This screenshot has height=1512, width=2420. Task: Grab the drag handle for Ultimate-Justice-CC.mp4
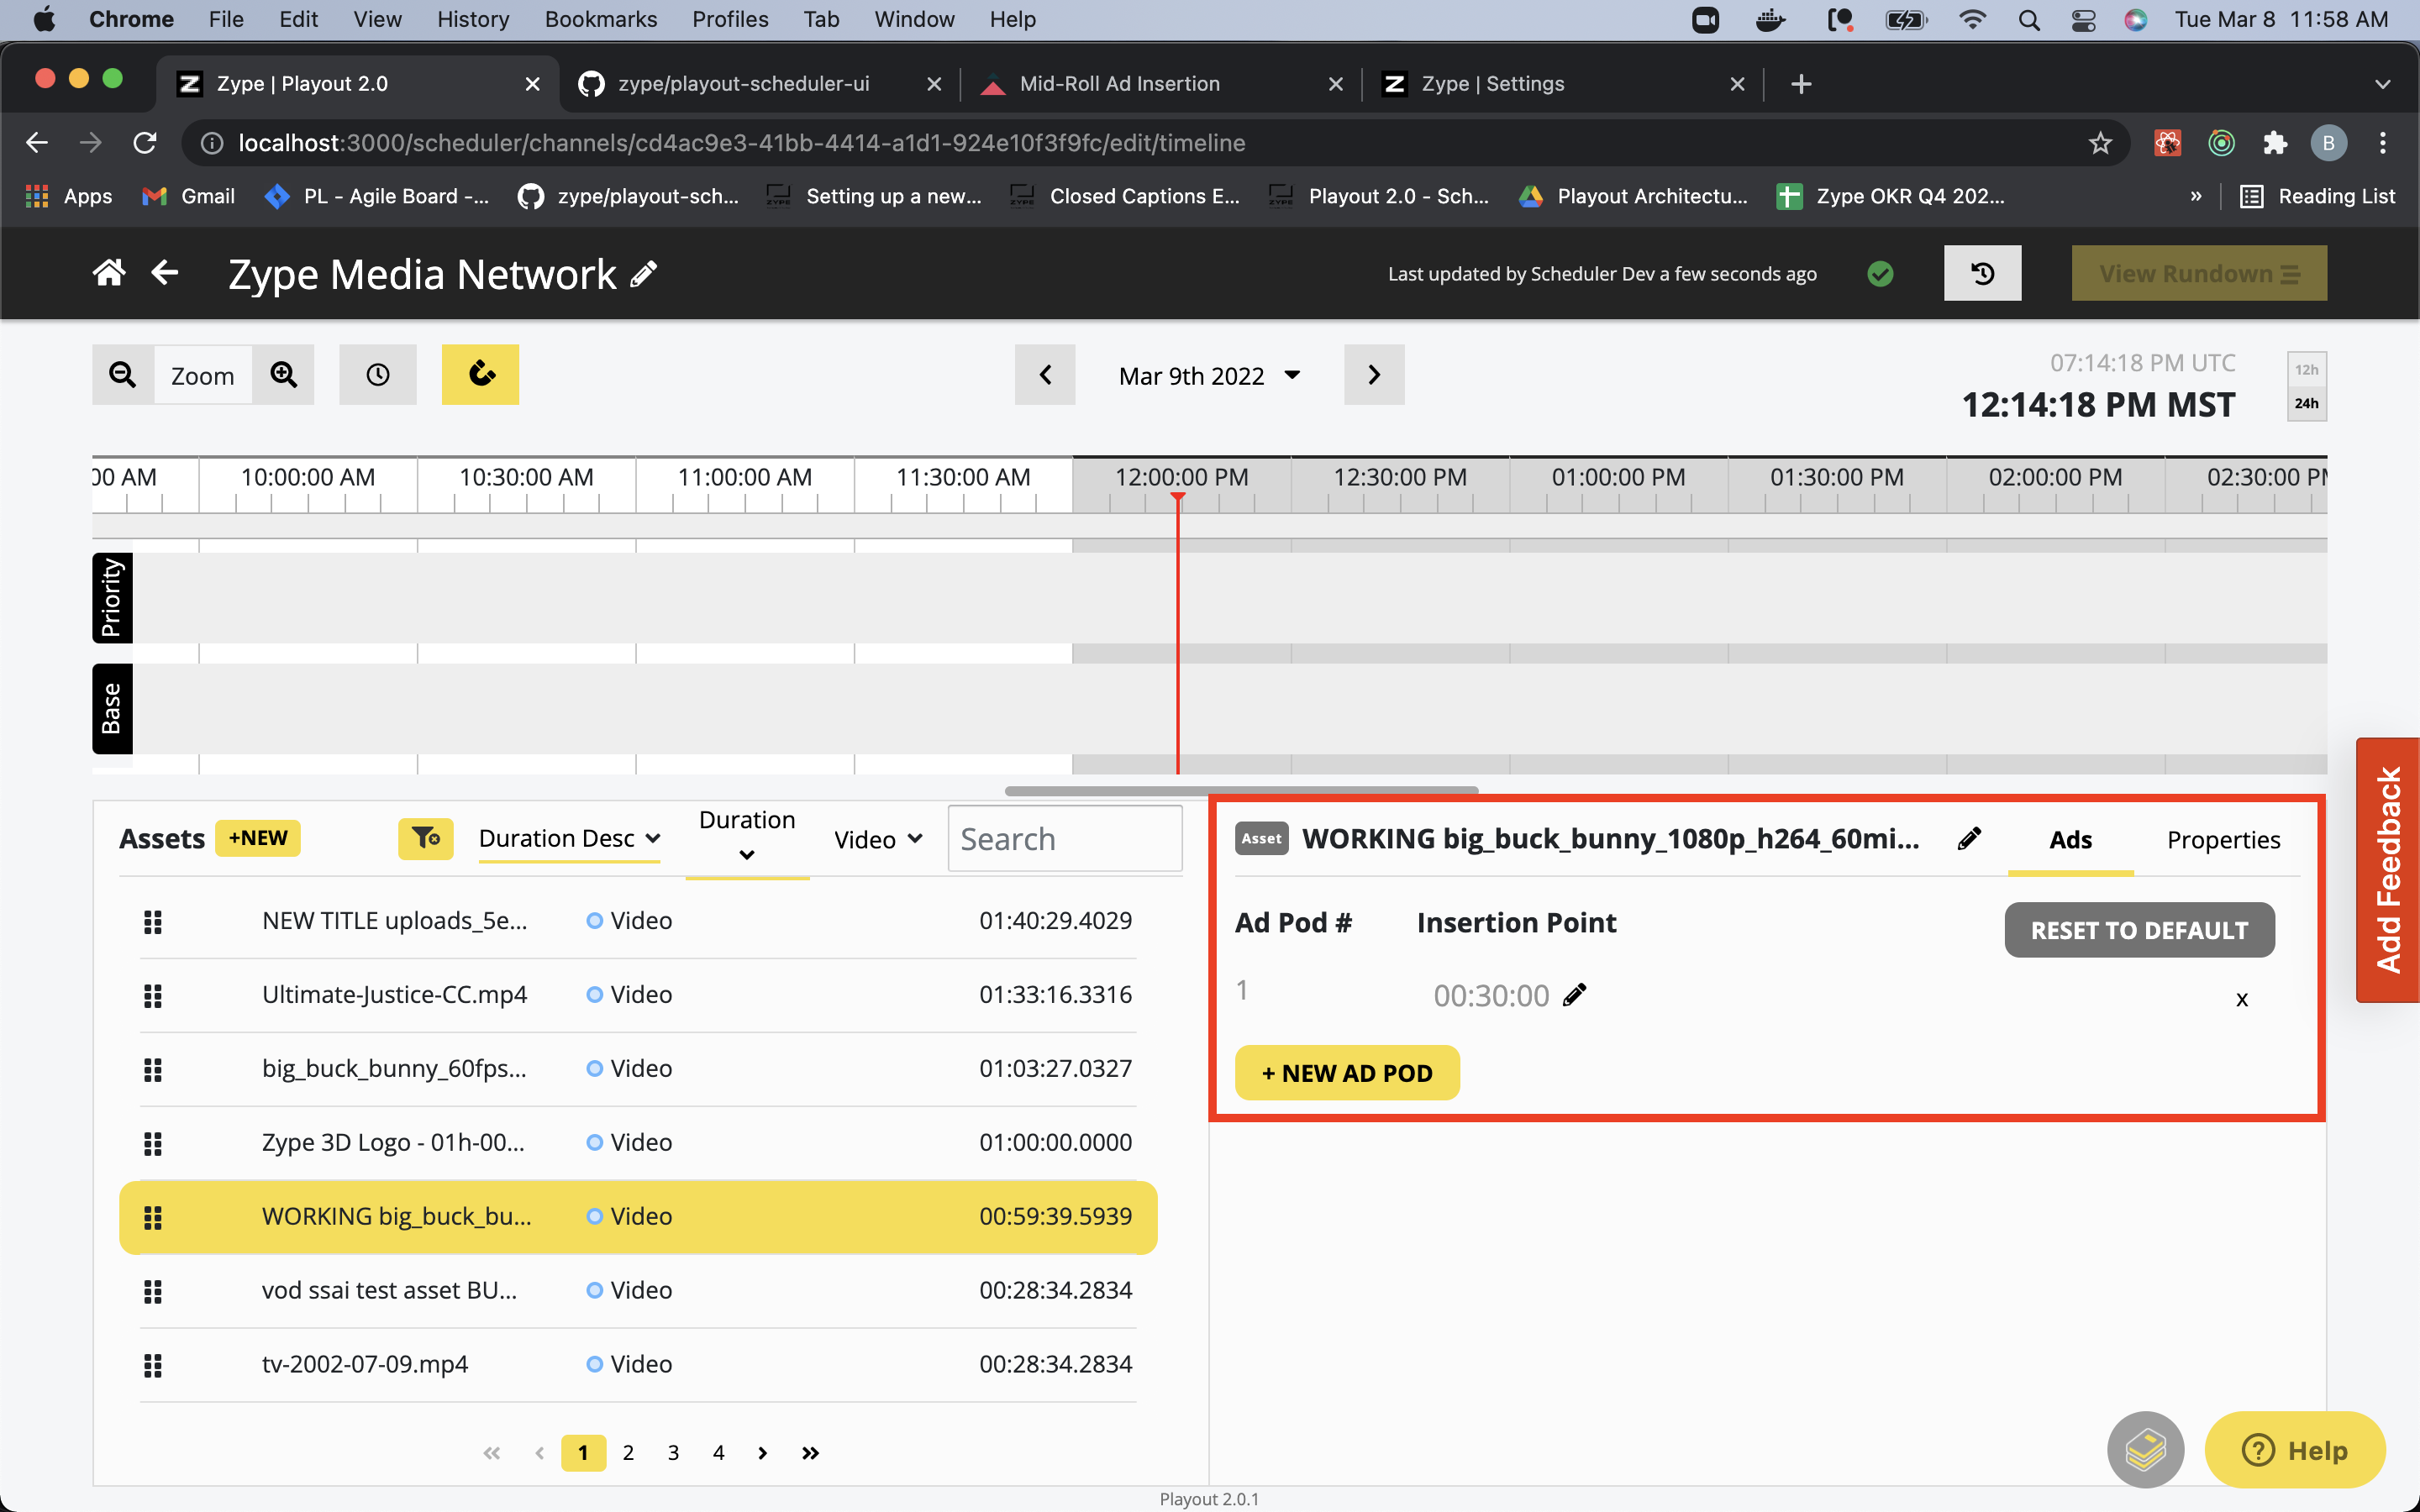[153, 995]
